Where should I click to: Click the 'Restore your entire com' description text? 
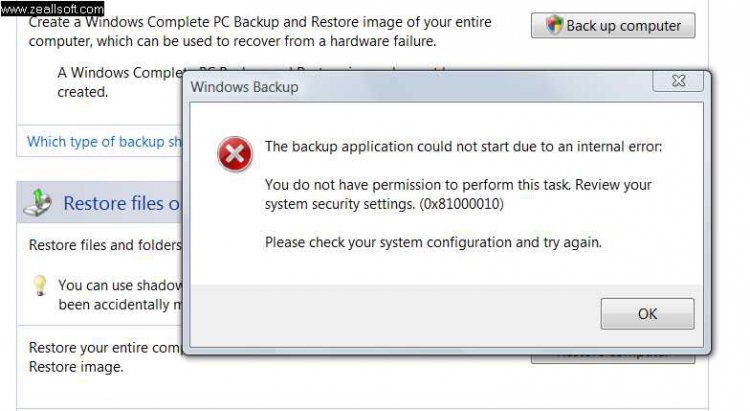pos(105,357)
